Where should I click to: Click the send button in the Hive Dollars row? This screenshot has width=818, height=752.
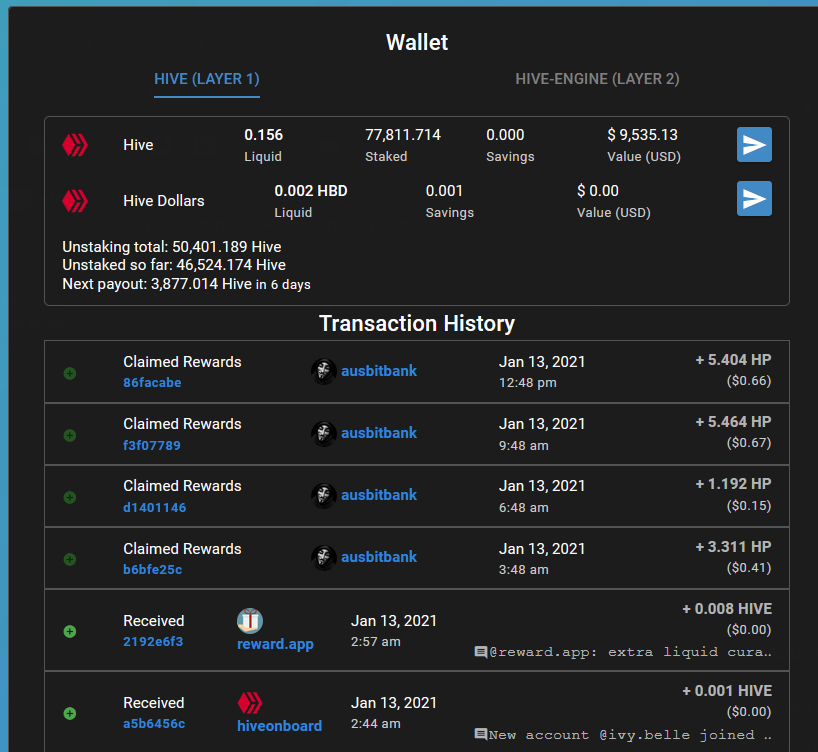pos(754,198)
